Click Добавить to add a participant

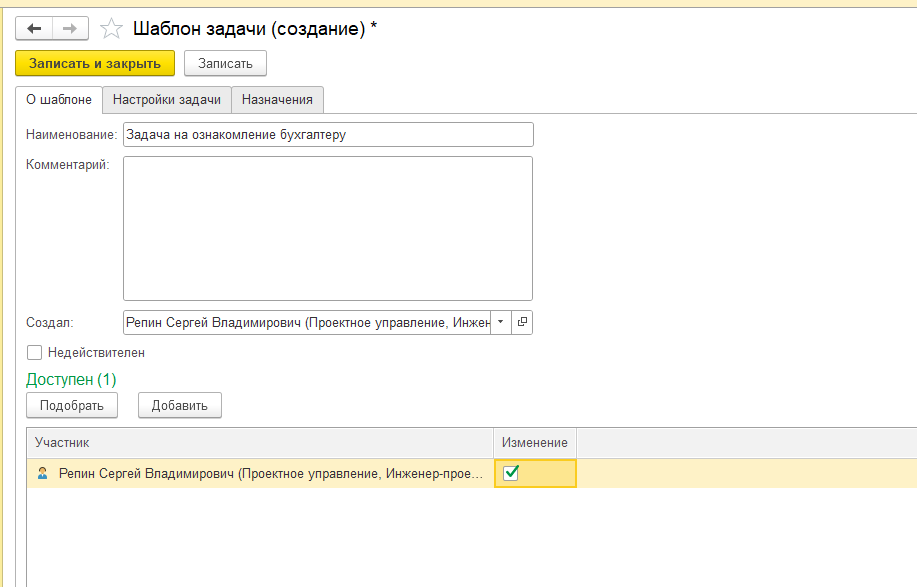[x=180, y=405]
